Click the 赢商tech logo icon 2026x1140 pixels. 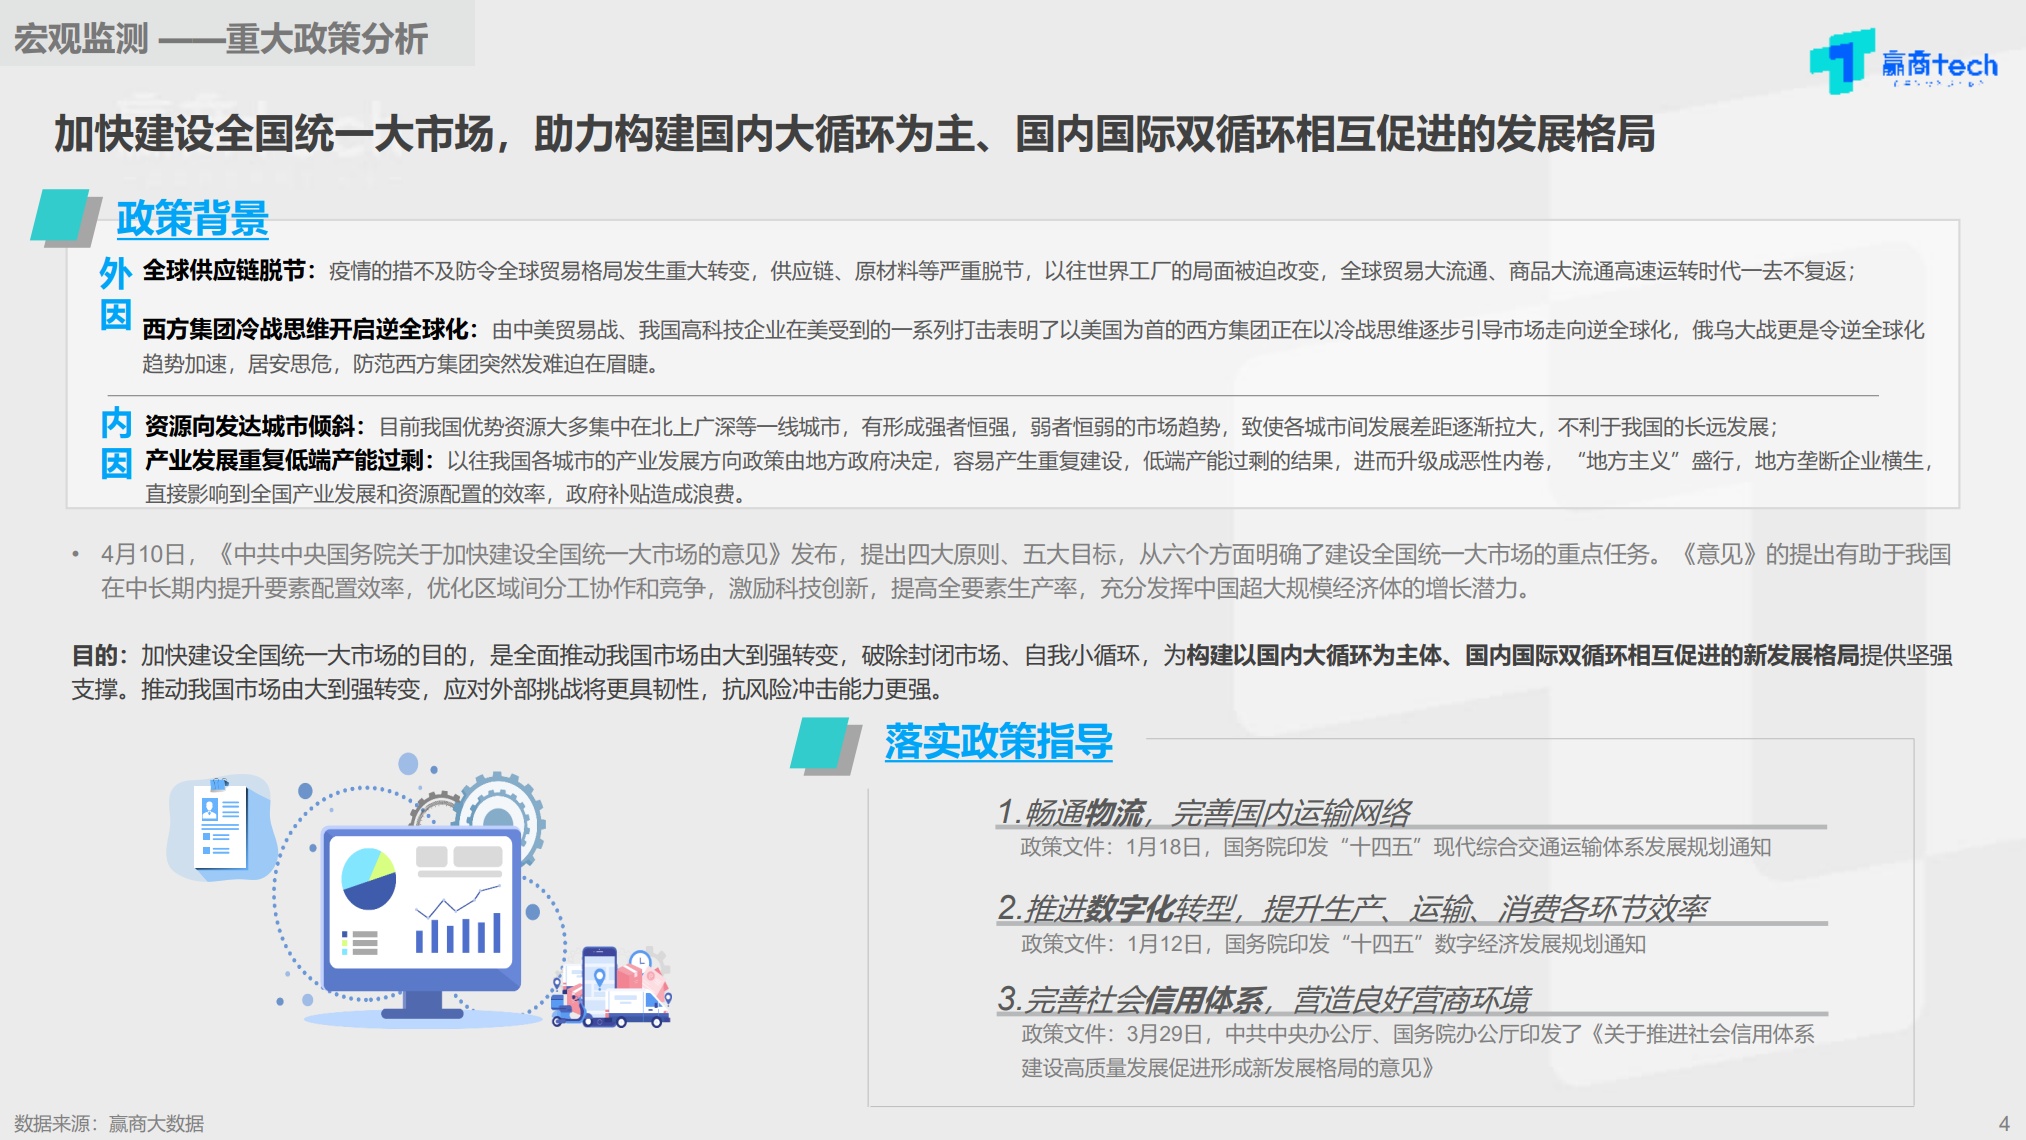[x=1843, y=60]
